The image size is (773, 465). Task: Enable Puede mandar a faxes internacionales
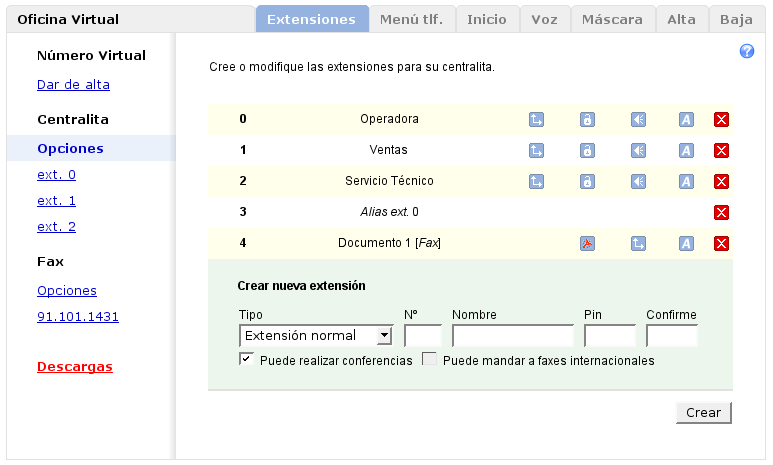(429, 360)
